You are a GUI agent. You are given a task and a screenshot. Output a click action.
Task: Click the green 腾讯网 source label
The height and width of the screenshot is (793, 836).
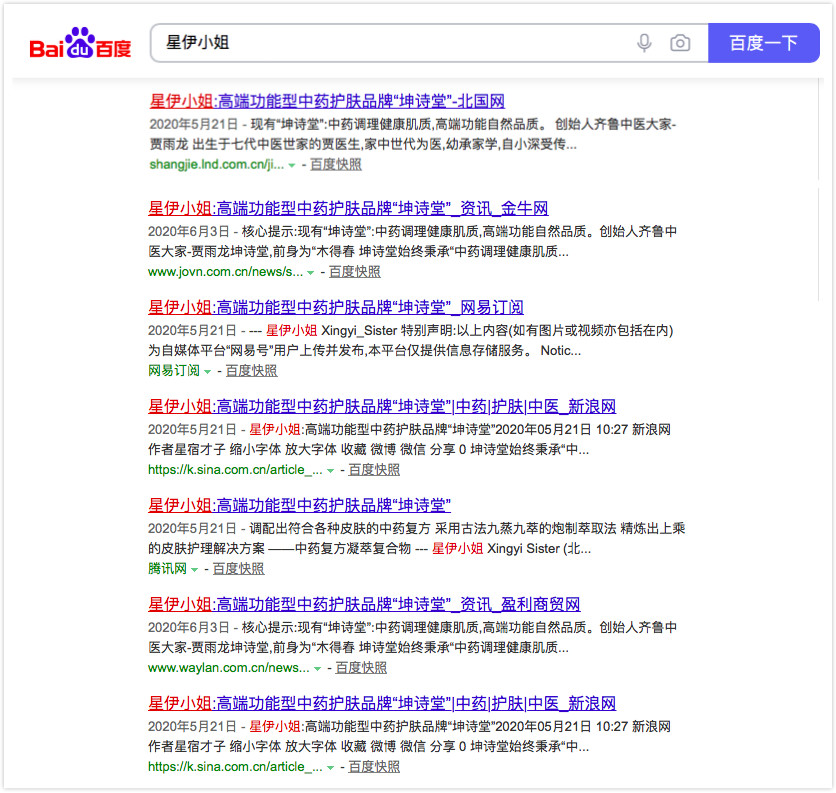(x=167, y=569)
